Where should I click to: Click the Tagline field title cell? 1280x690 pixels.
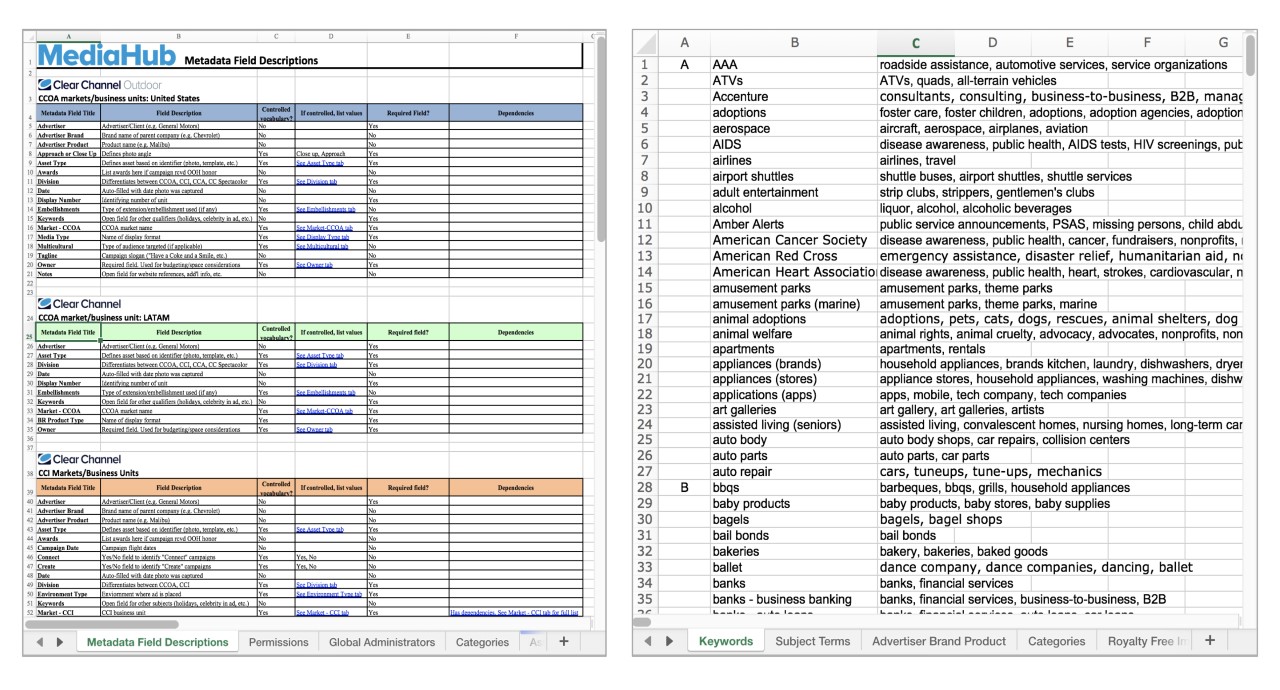tap(68, 255)
